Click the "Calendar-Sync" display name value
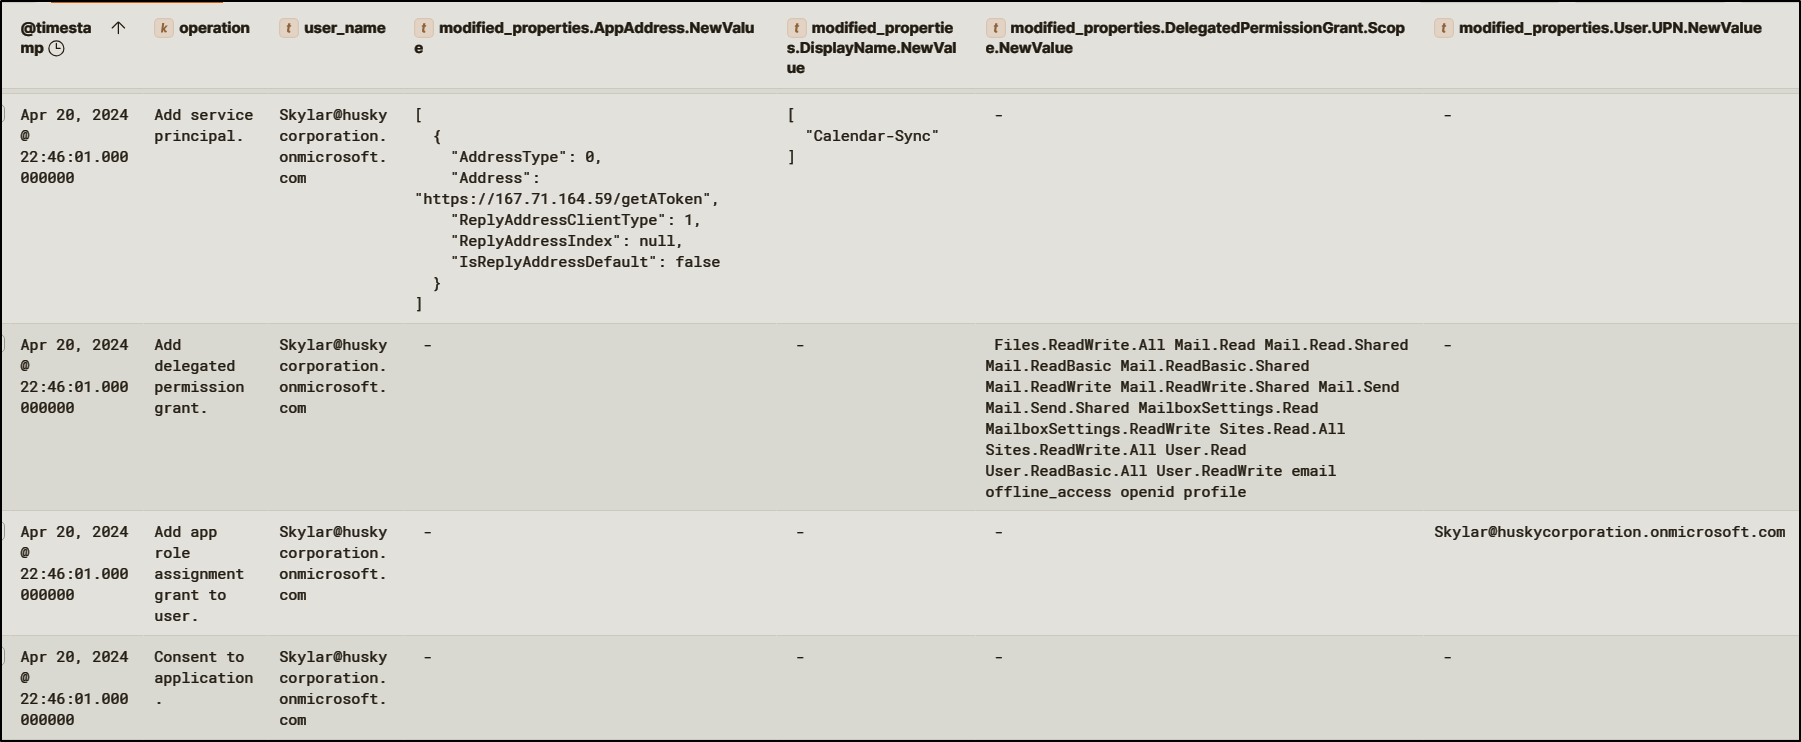 tap(871, 136)
